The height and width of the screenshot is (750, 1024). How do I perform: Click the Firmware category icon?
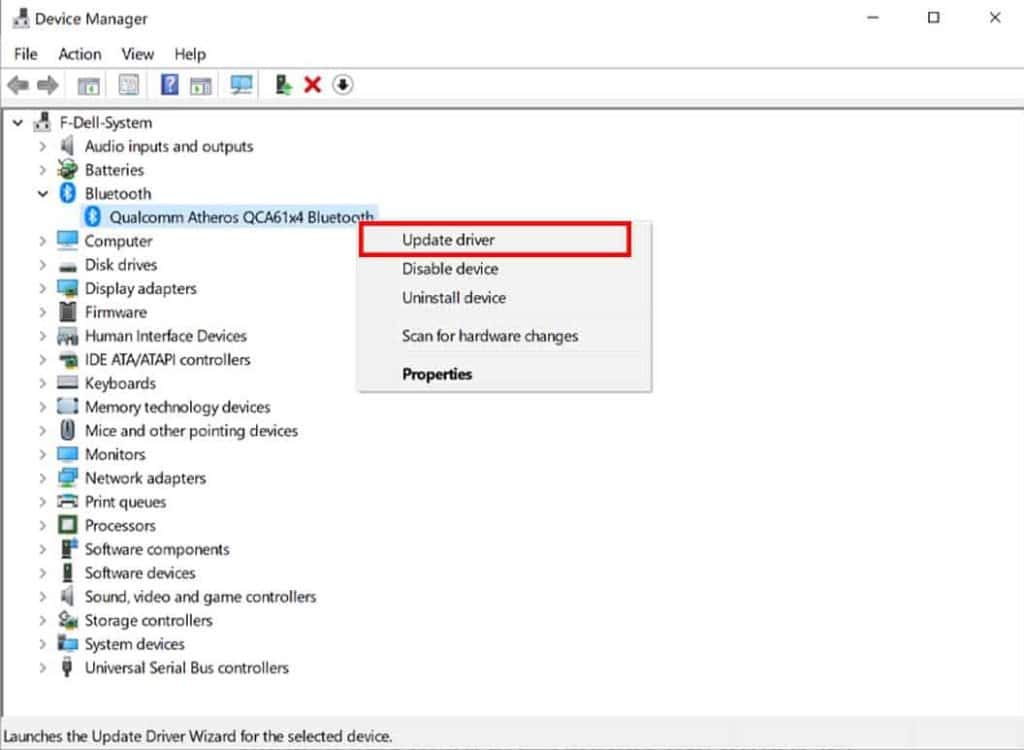tap(67, 312)
